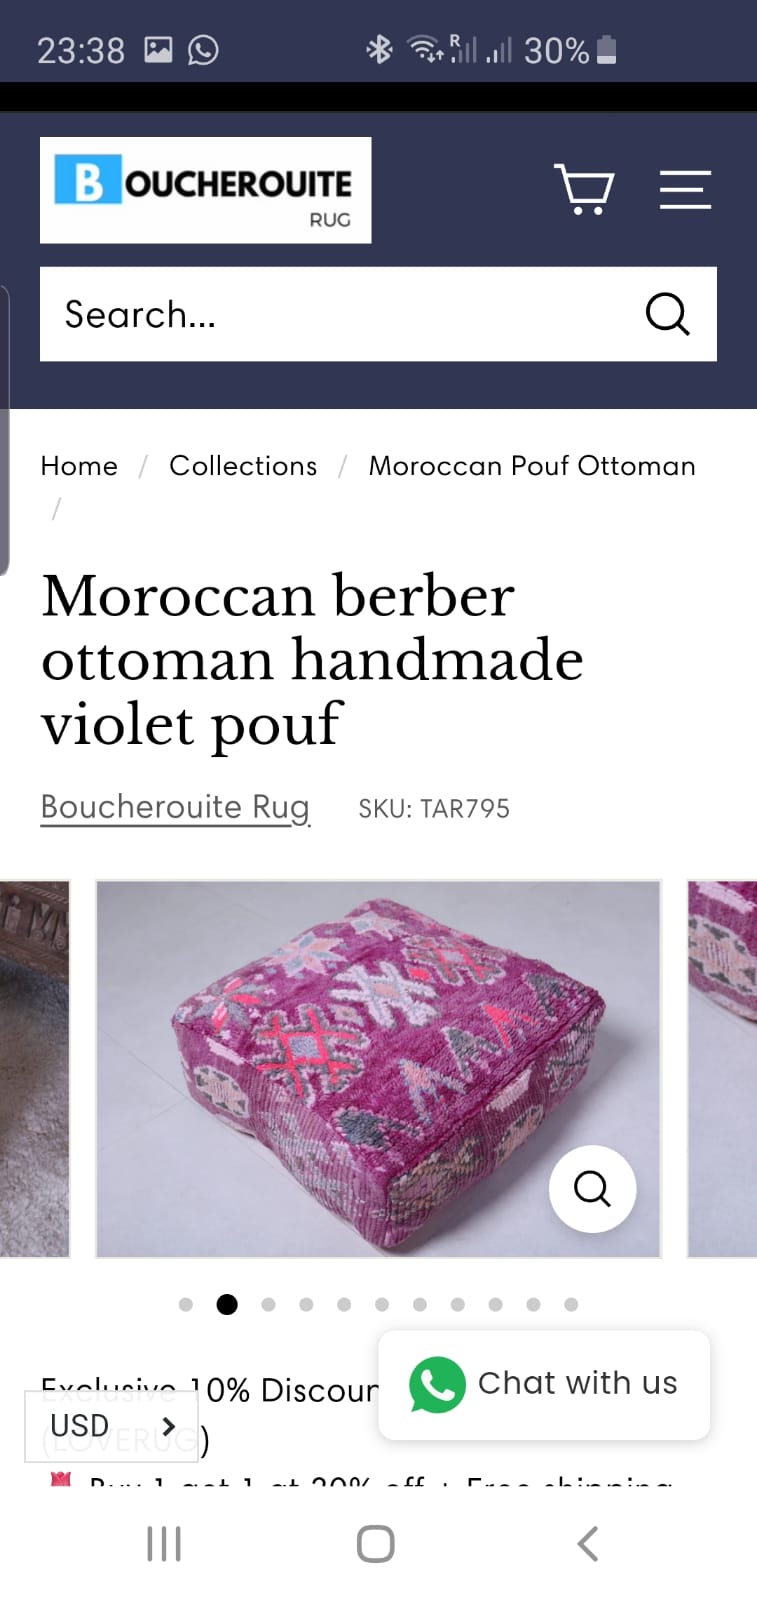Open the shopping cart icon
The height and width of the screenshot is (1600, 757).
(584, 189)
